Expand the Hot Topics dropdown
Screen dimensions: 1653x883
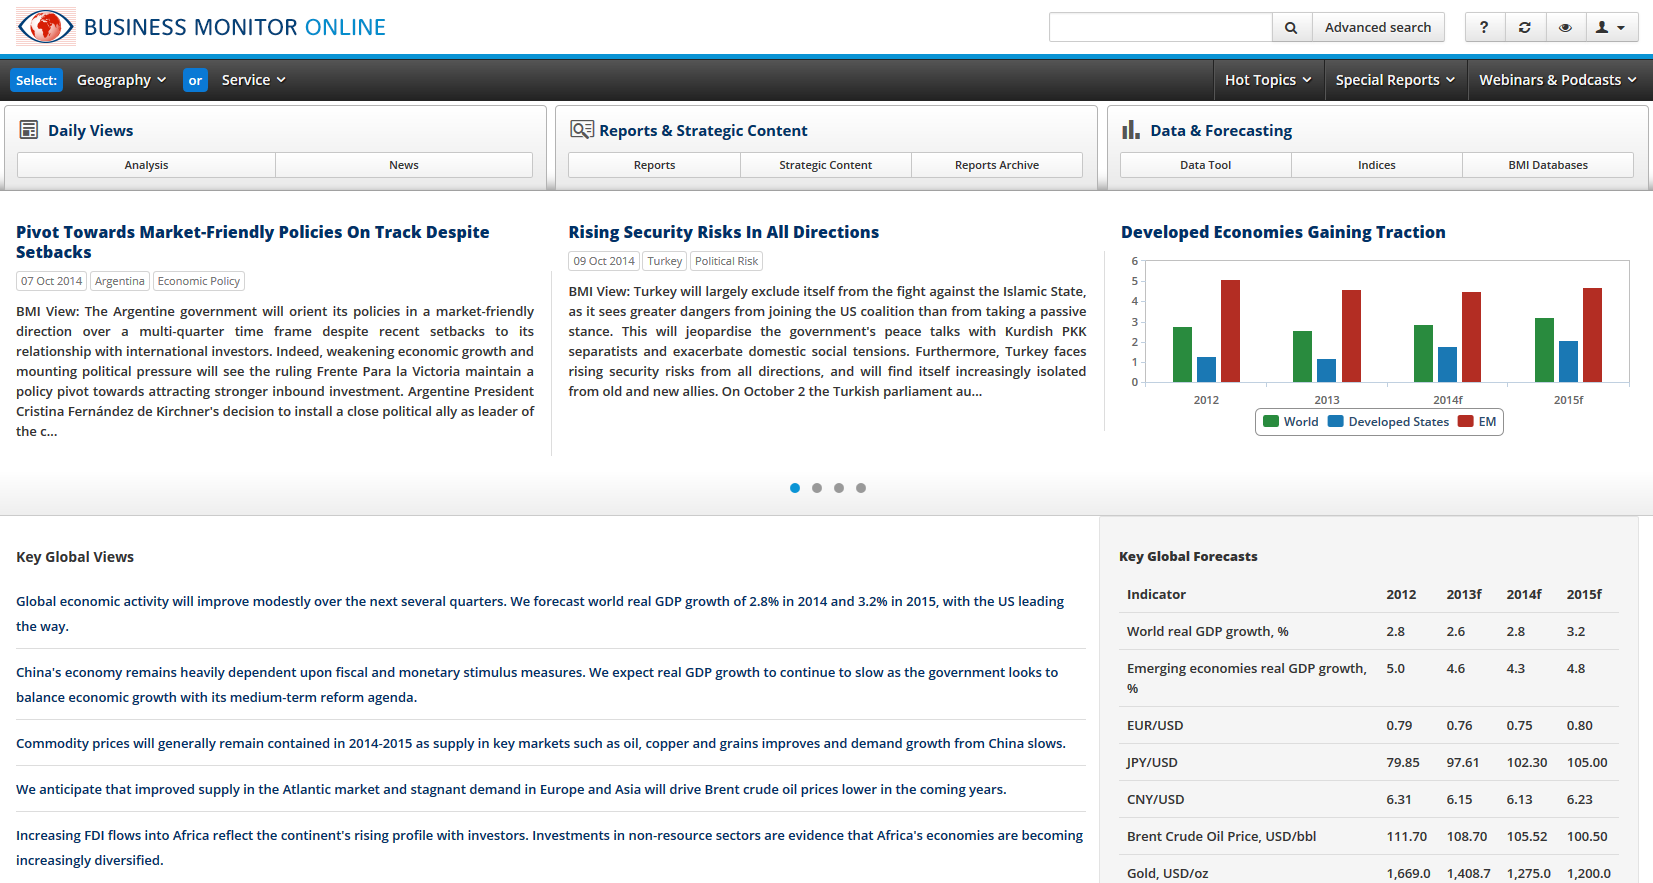(x=1267, y=80)
